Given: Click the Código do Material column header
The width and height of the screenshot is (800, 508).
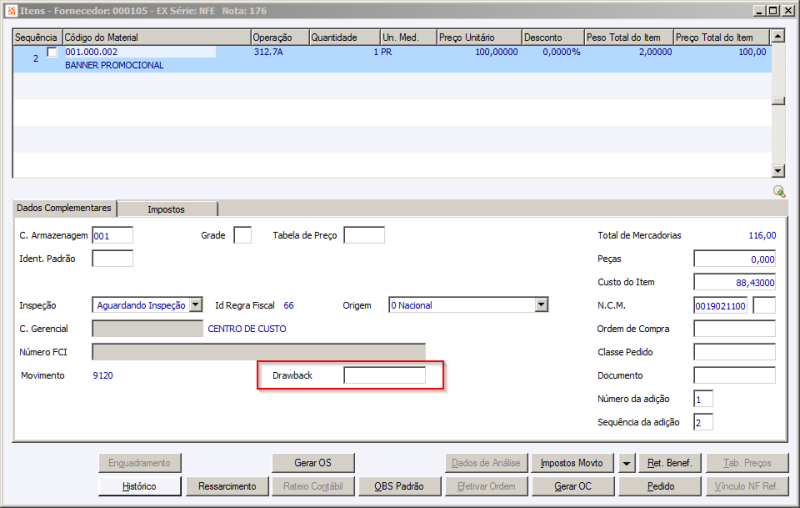Looking at the screenshot, I should tap(157, 37).
